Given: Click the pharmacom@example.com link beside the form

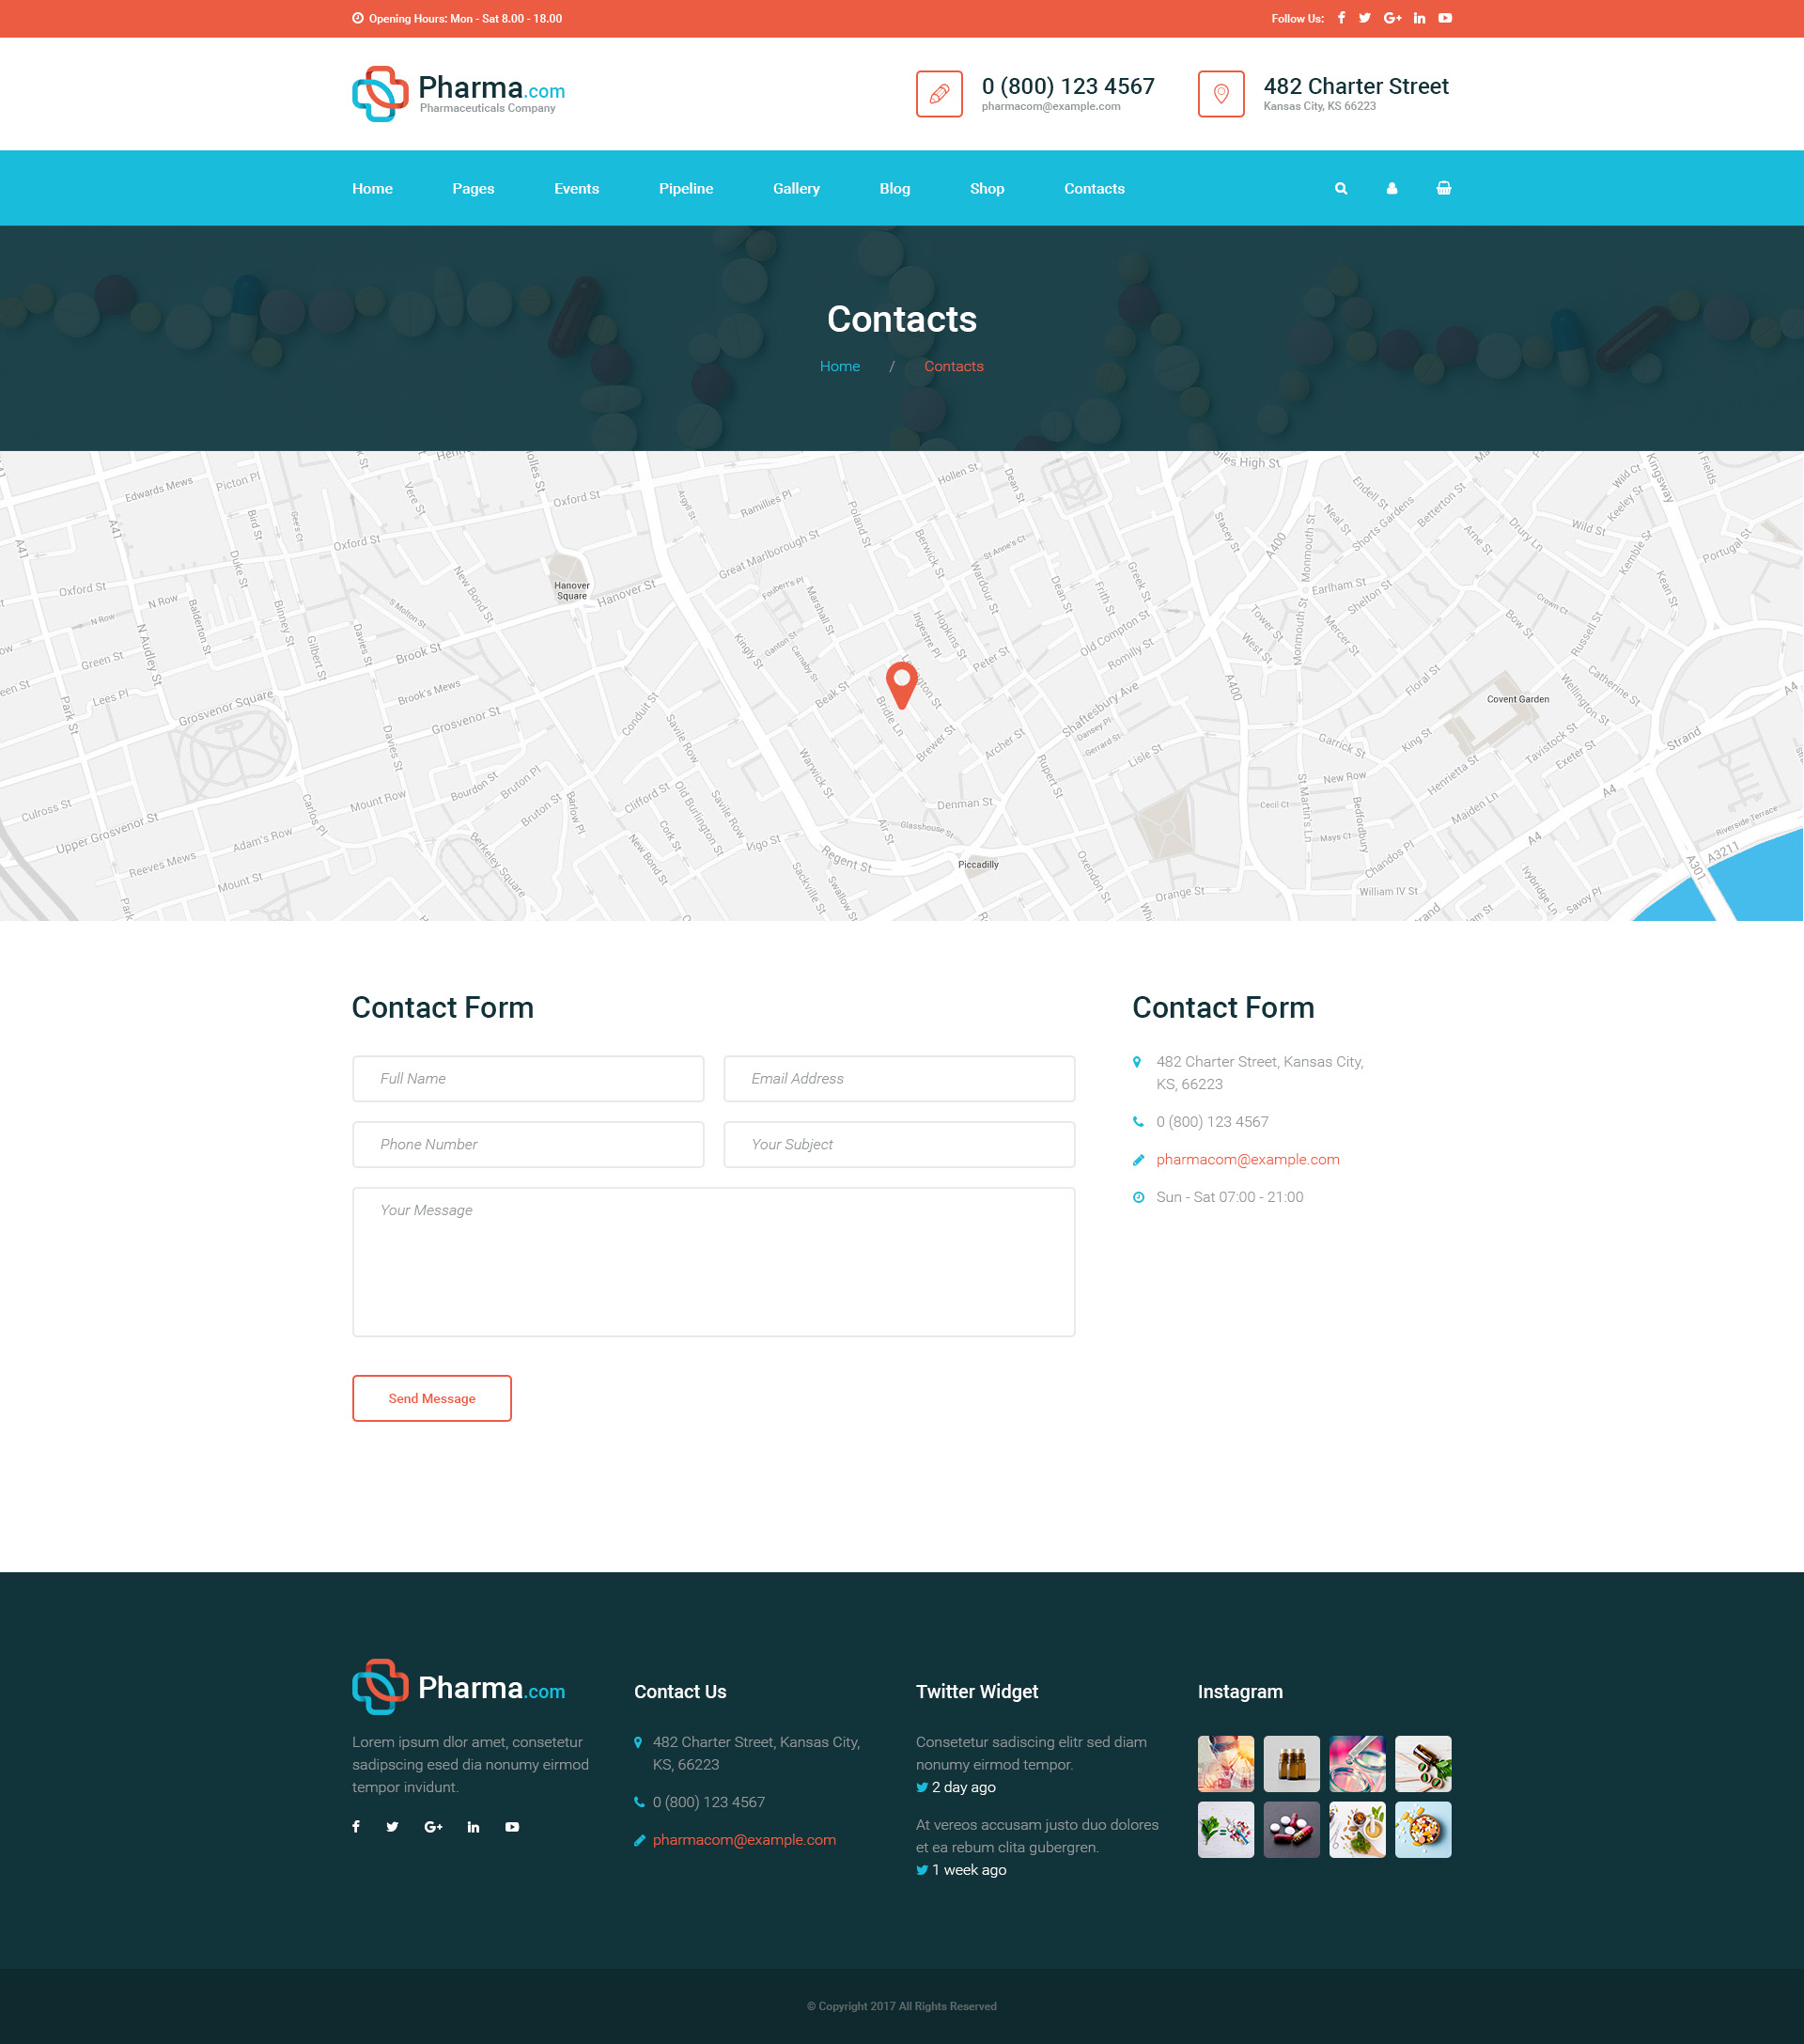Looking at the screenshot, I should (x=1248, y=1159).
